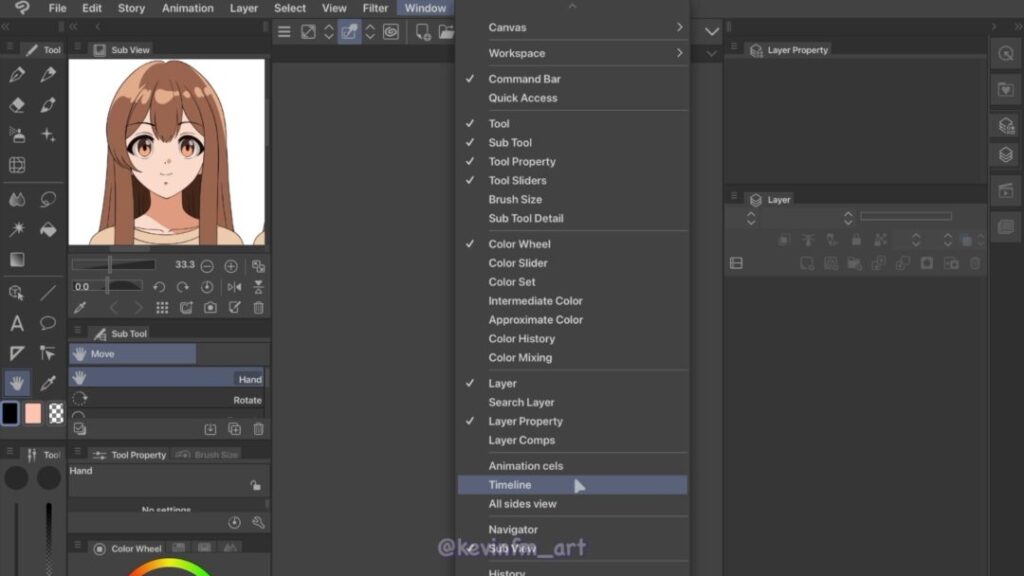Select the Balloon speech bubble tool
This screenshot has height=576, width=1024.
tap(48, 323)
